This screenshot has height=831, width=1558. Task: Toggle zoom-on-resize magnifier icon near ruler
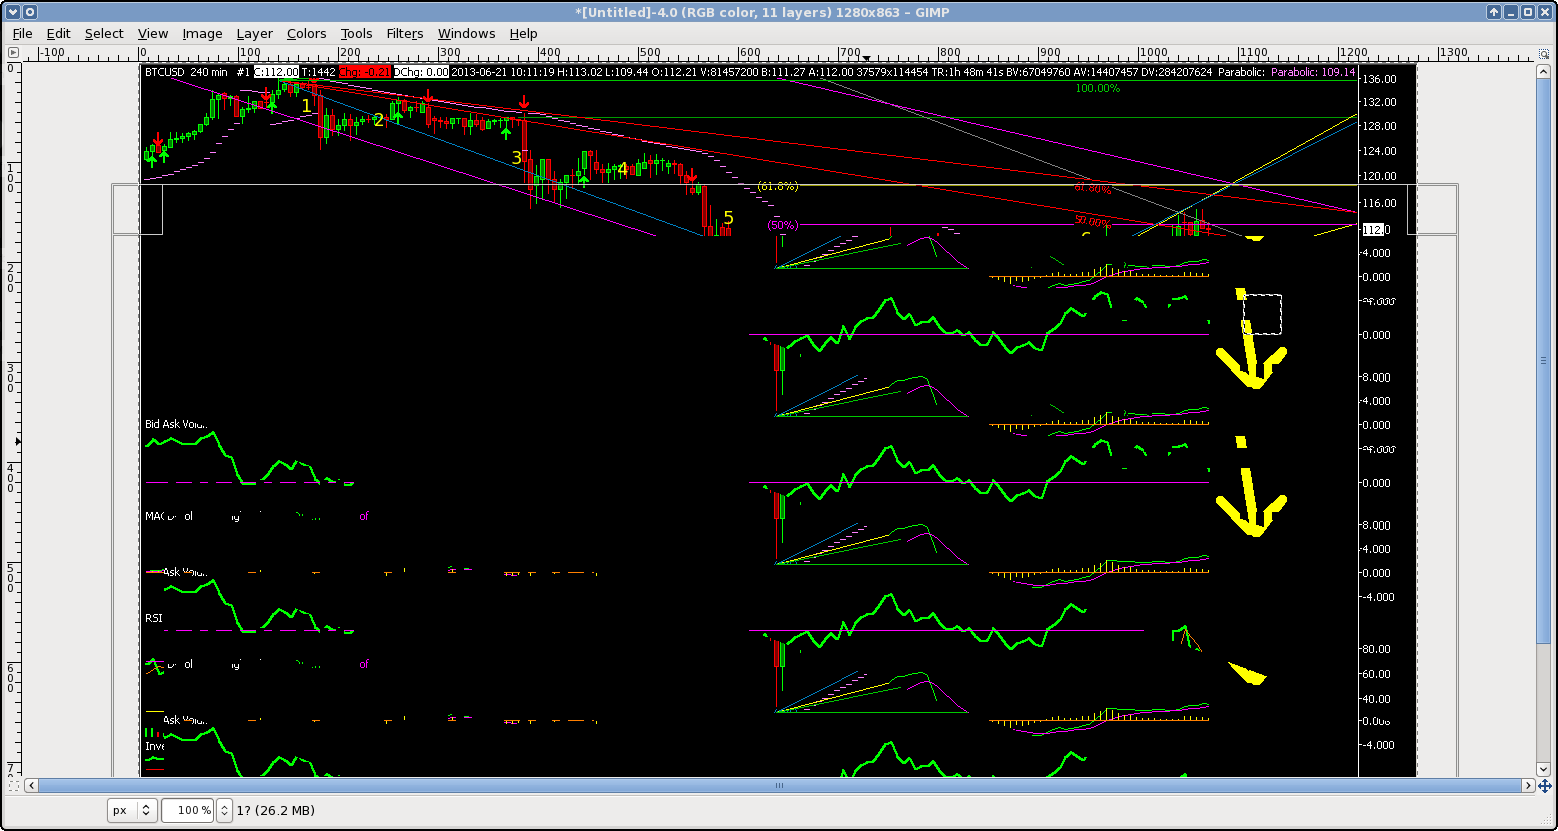(1545, 53)
